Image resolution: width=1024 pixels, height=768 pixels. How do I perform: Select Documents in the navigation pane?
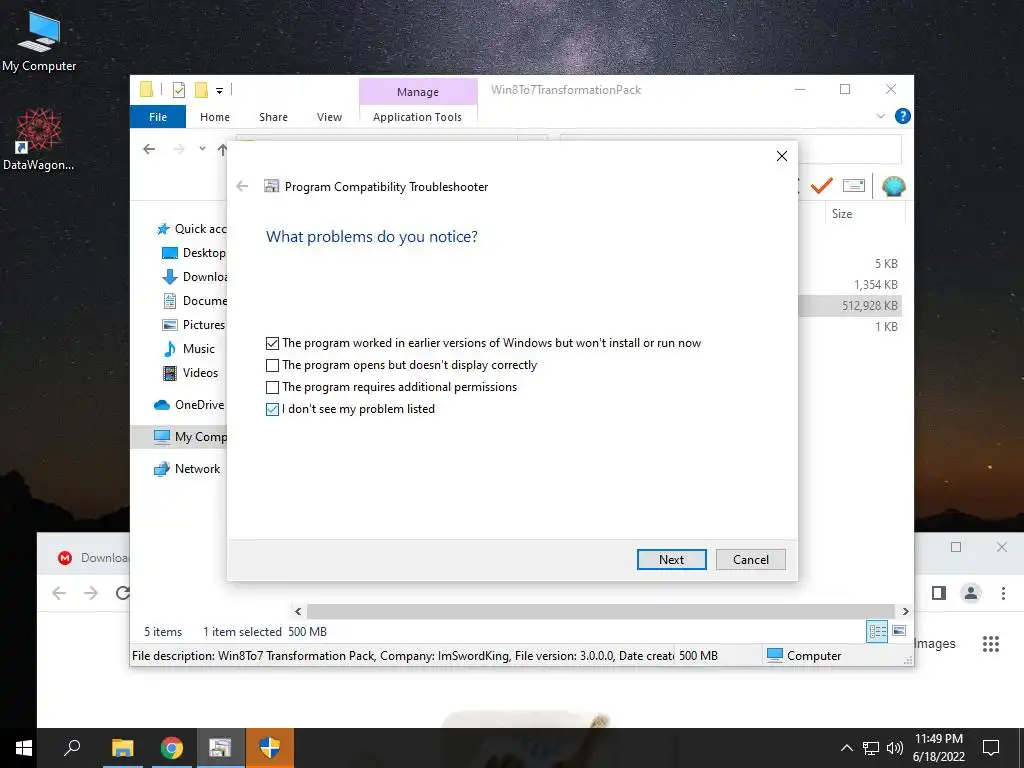pyautogui.click(x=194, y=300)
